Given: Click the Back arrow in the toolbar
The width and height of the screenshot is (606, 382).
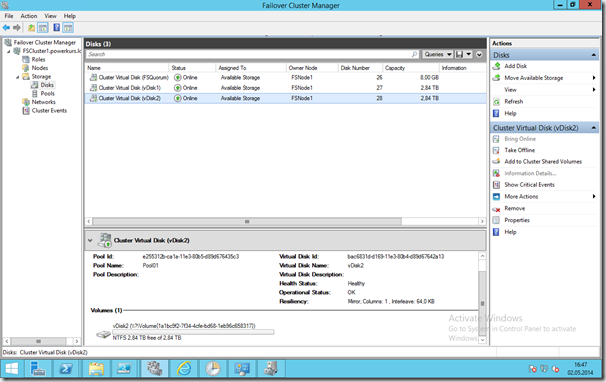Looking at the screenshot, I should [x=6, y=27].
